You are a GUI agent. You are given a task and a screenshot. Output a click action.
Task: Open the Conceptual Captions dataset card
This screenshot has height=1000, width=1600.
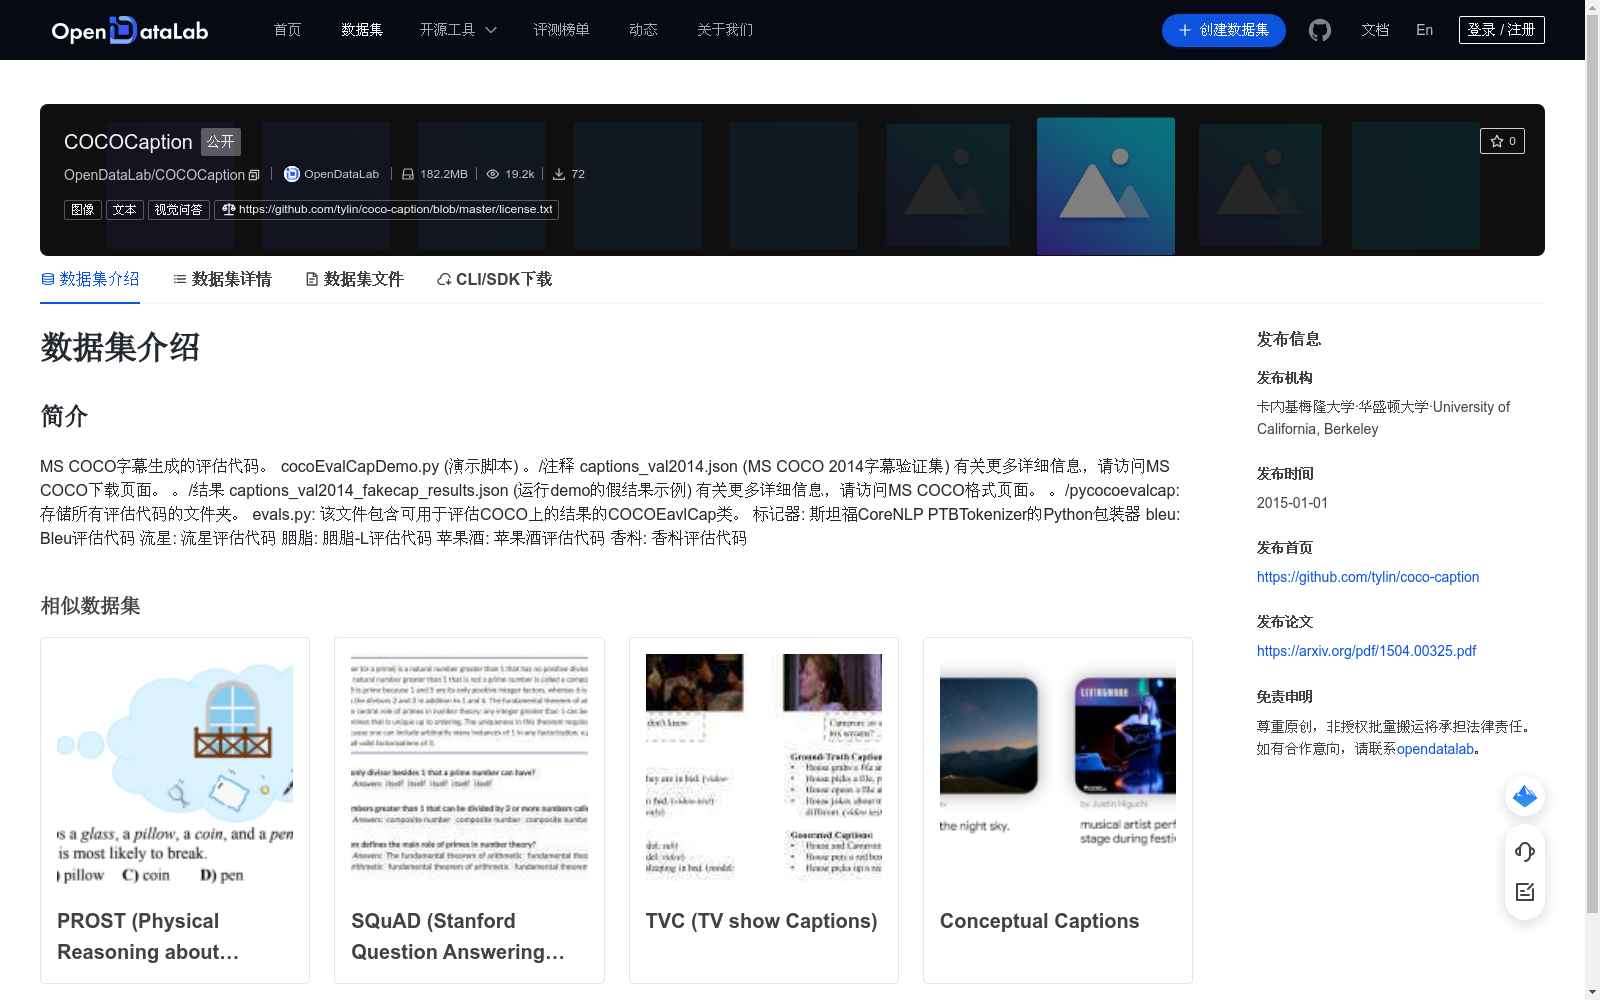tap(1058, 810)
